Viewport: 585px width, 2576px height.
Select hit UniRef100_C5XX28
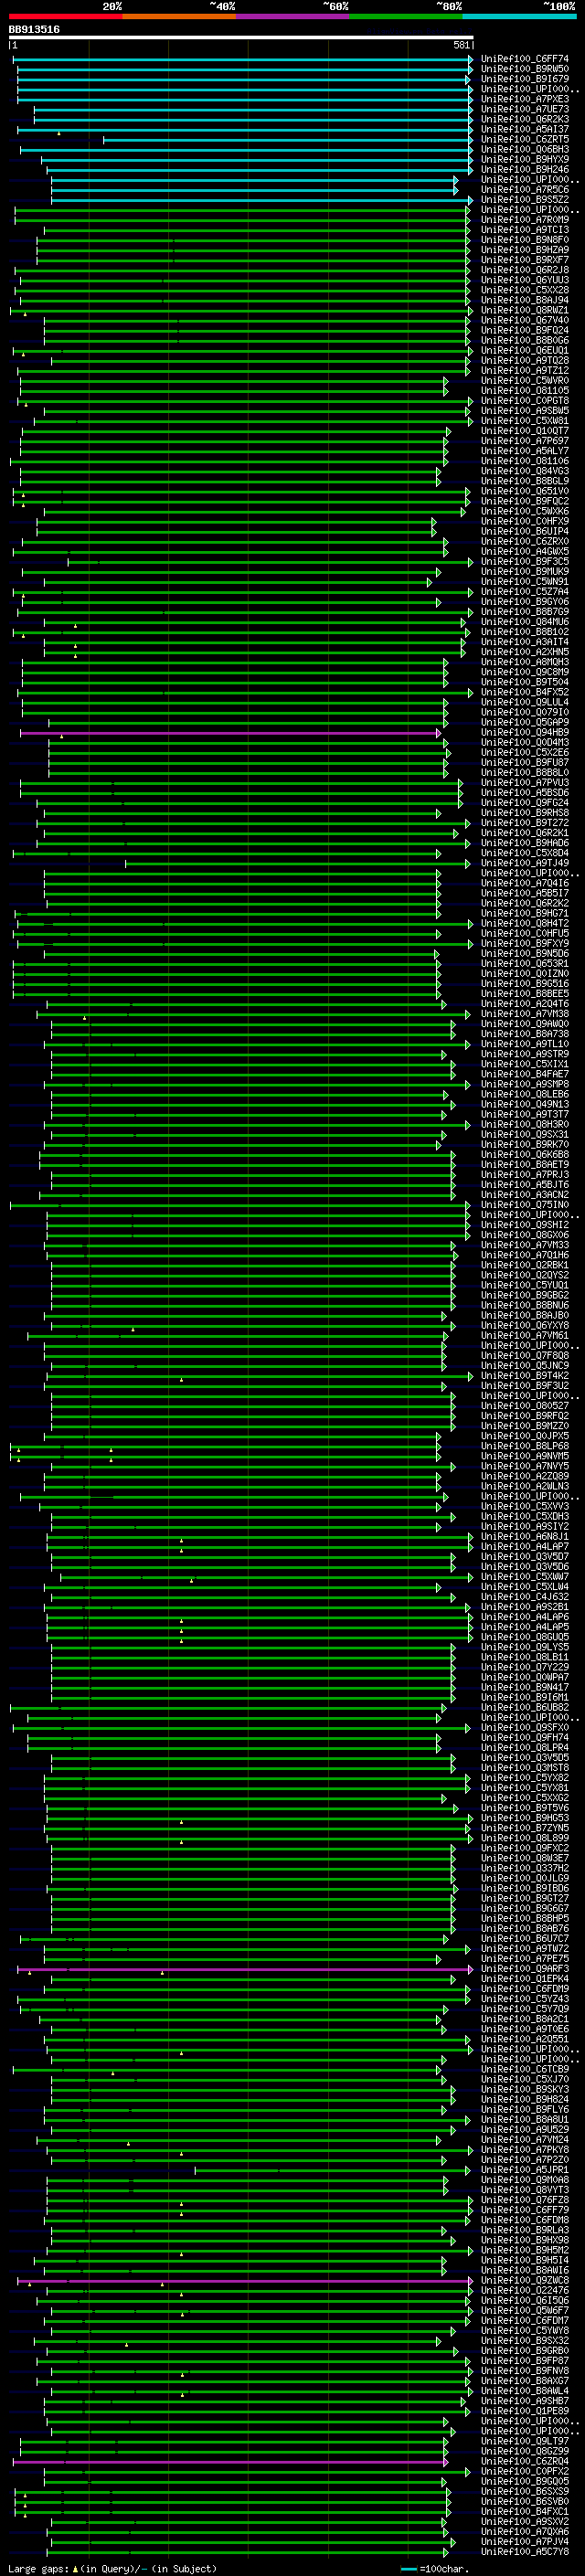pyautogui.click(x=525, y=290)
